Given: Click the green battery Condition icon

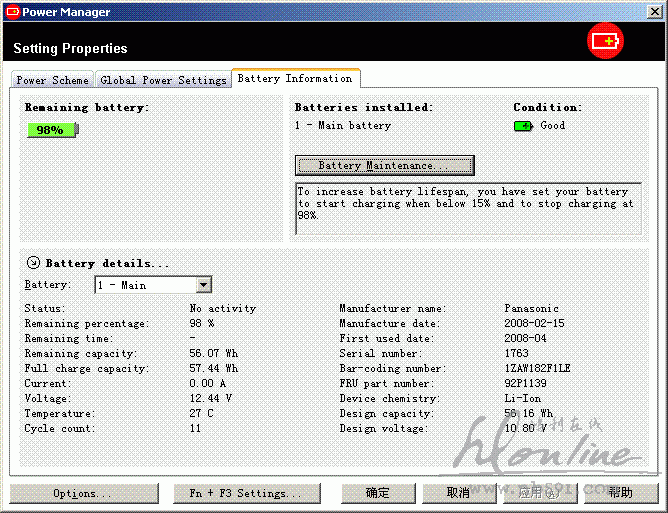Looking at the screenshot, I should click(x=523, y=126).
